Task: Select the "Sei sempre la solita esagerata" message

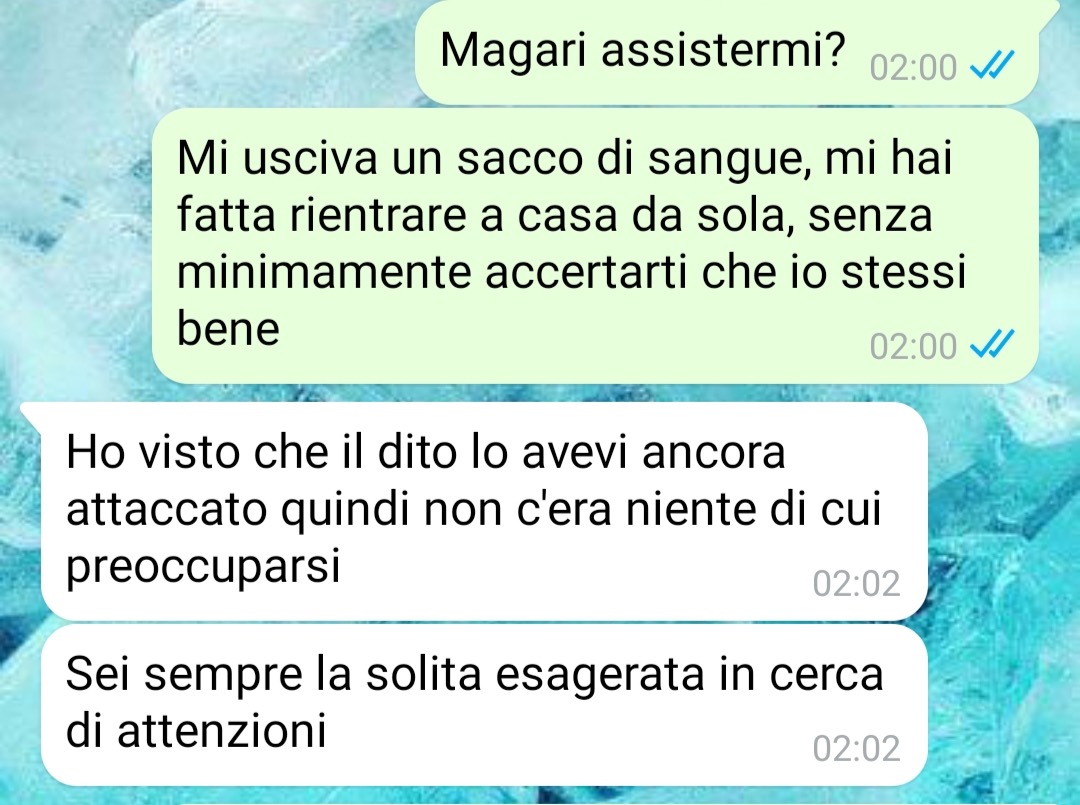Action: tap(484, 704)
